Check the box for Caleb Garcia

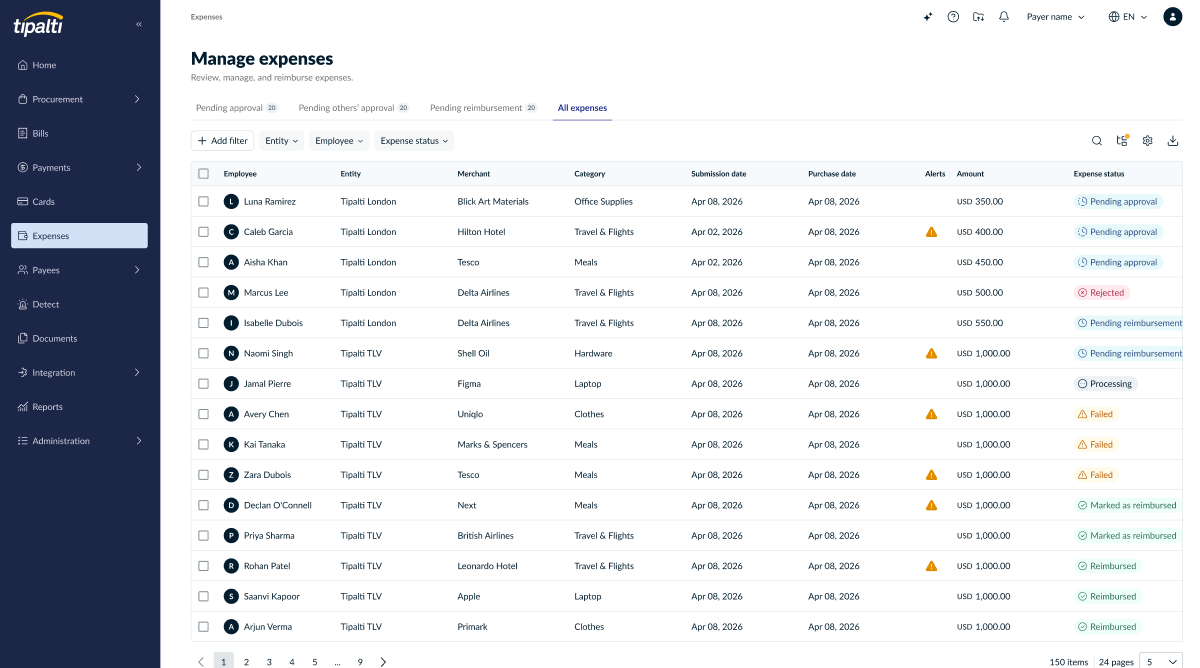[203, 232]
